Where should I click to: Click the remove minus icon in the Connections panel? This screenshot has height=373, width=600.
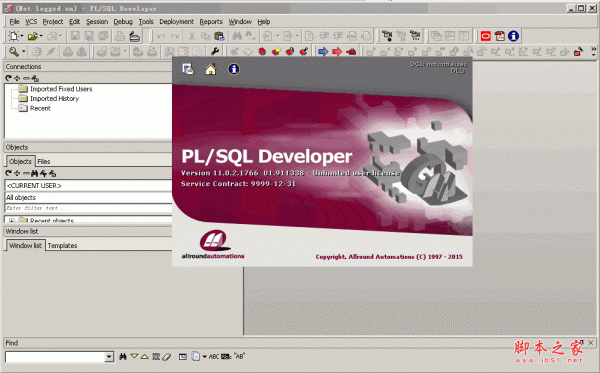[x=26, y=78]
